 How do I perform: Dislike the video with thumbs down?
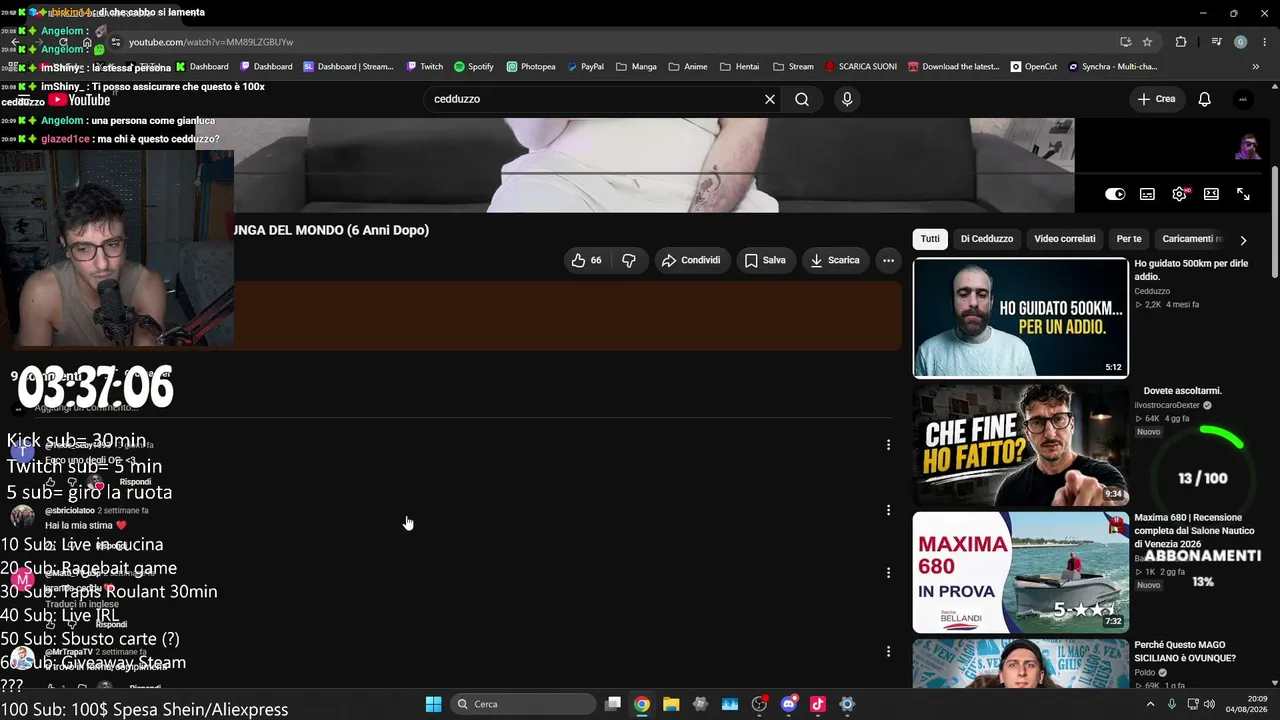tap(629, 260)
